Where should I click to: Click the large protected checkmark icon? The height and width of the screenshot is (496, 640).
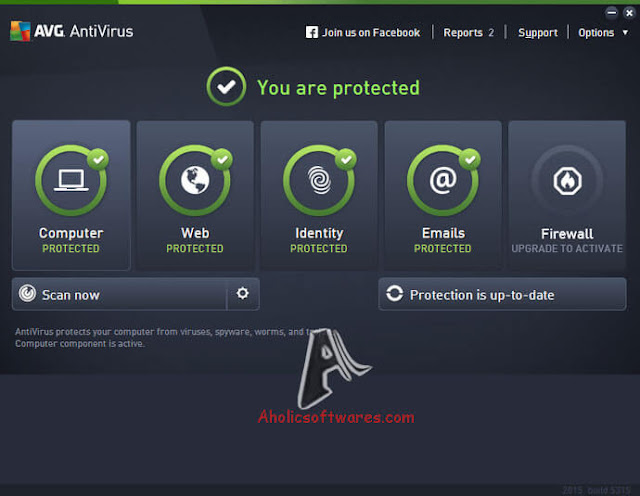coord(226,87)
